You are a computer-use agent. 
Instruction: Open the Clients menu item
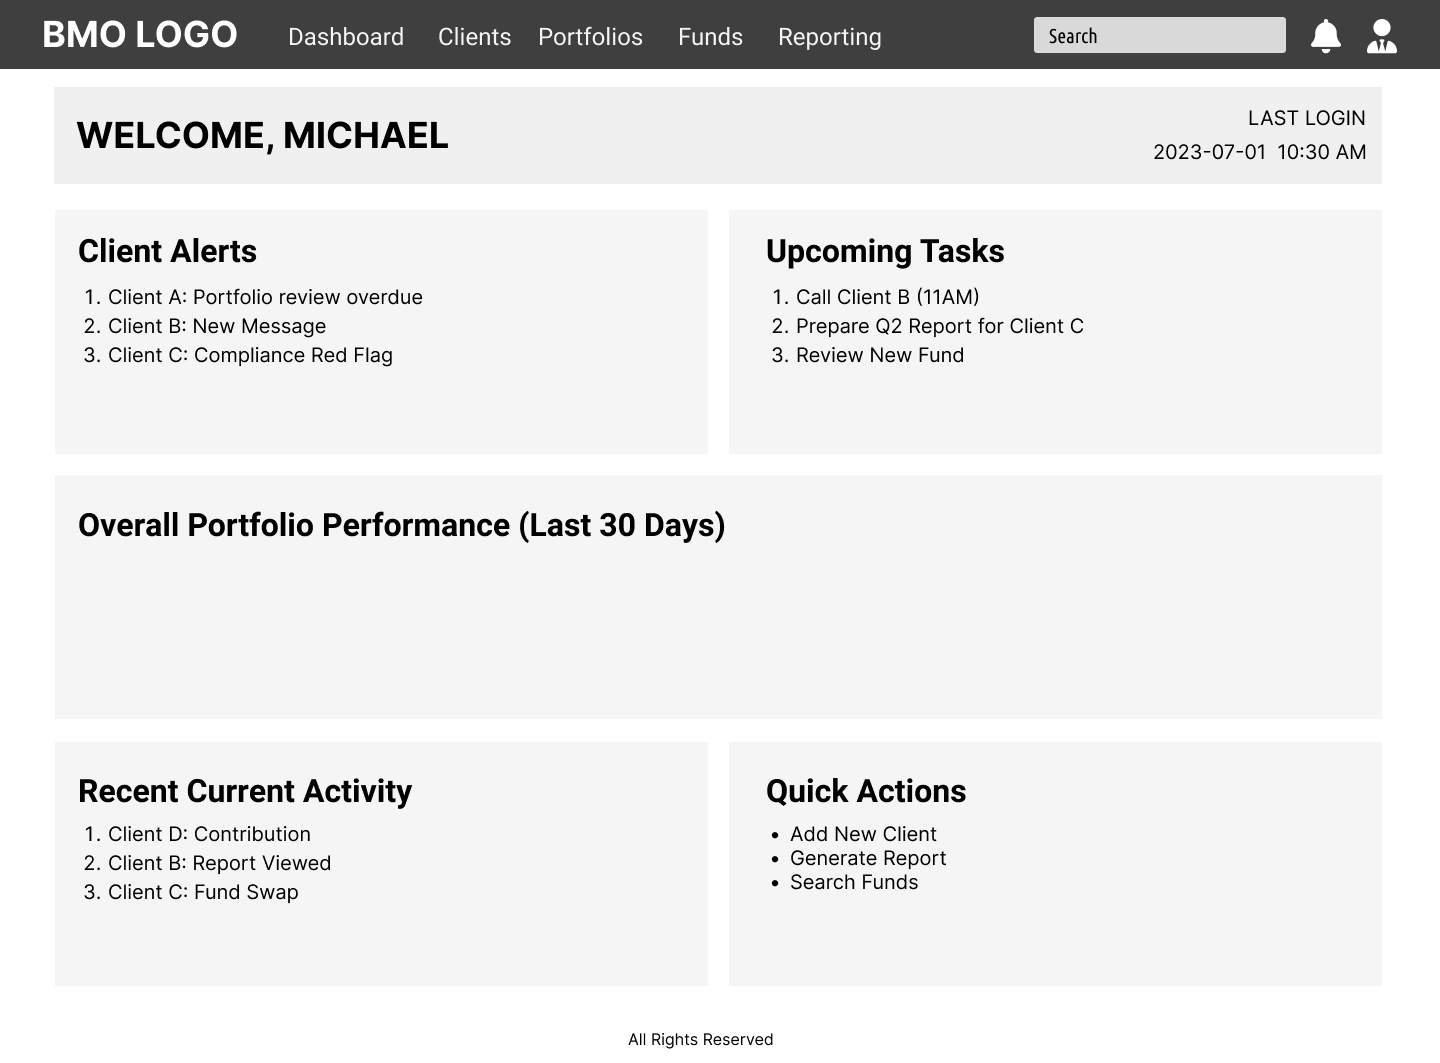pos(474,37)
